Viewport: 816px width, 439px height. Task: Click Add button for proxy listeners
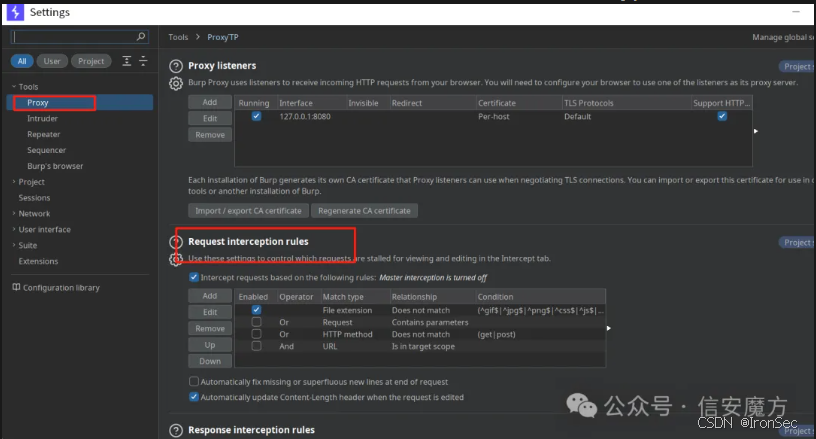[210, 102]
